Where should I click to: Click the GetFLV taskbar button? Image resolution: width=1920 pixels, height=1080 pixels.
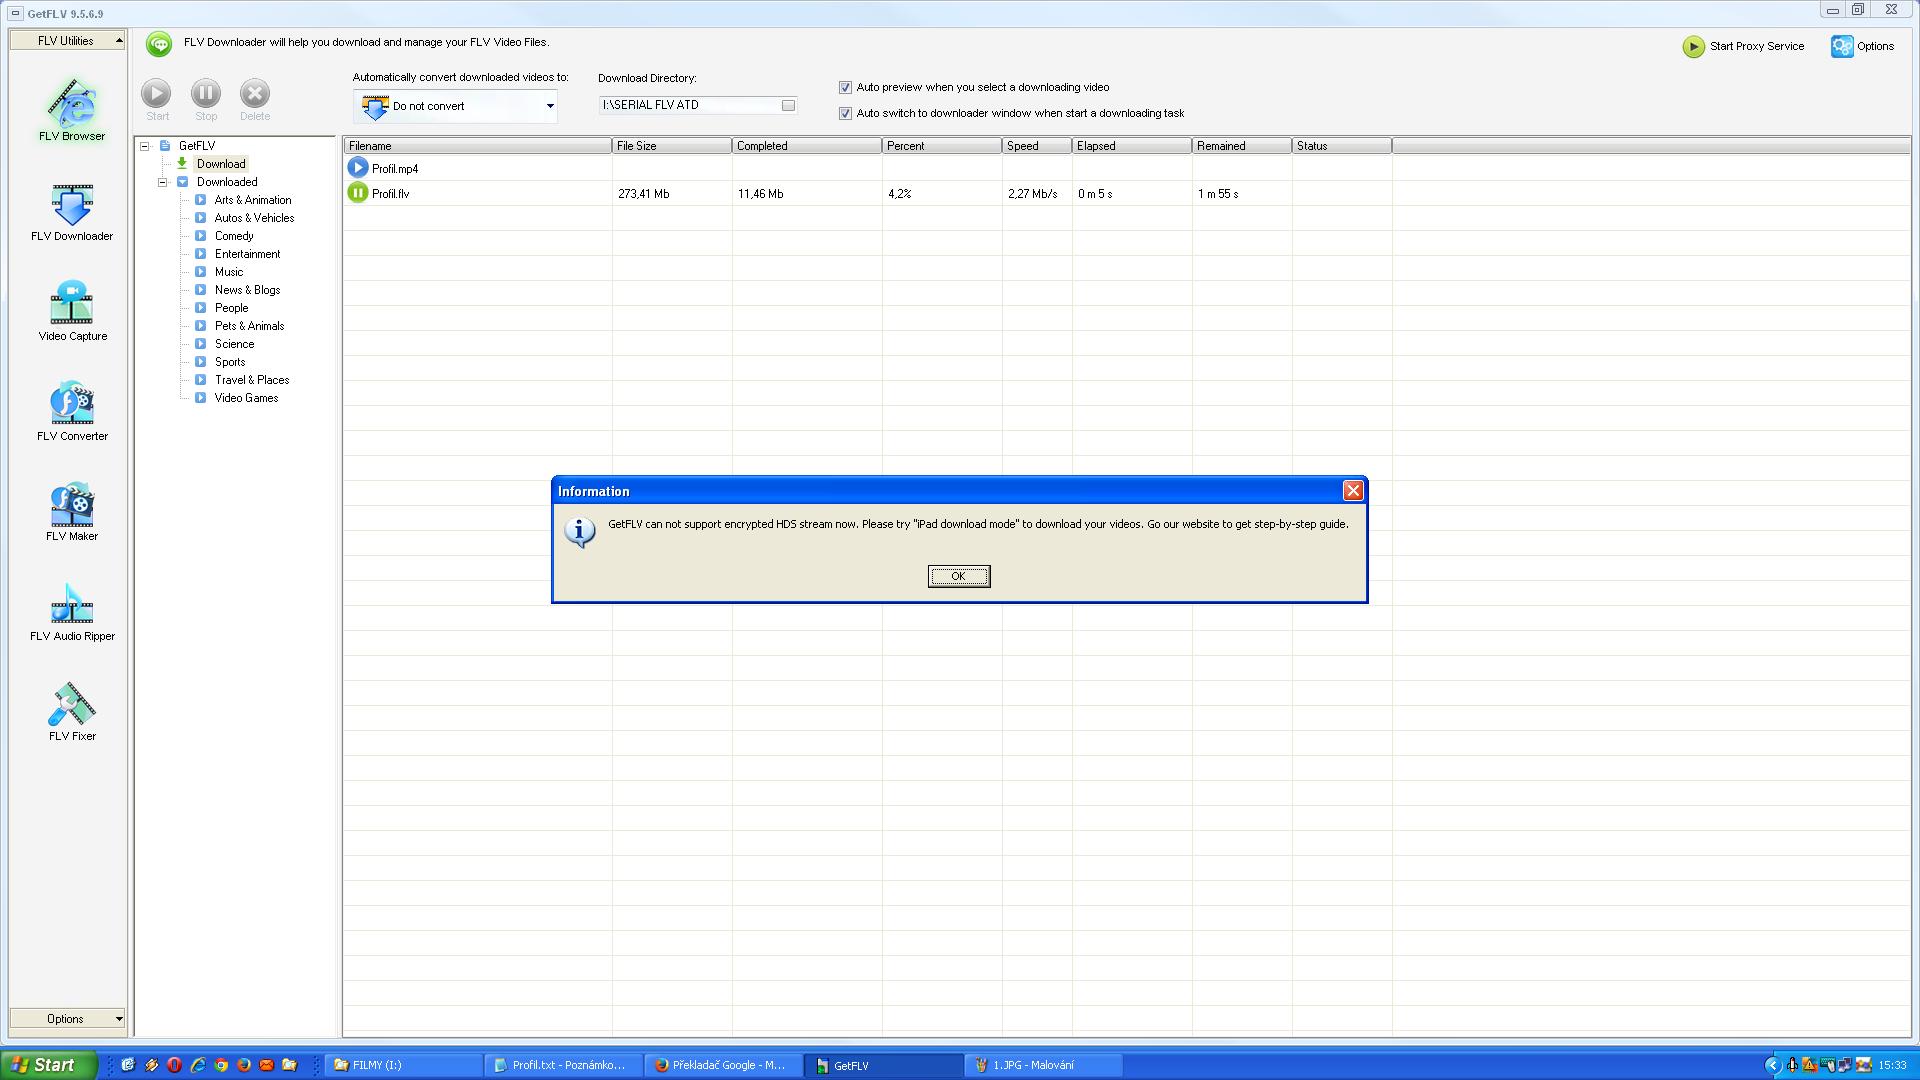point(884,1065)
